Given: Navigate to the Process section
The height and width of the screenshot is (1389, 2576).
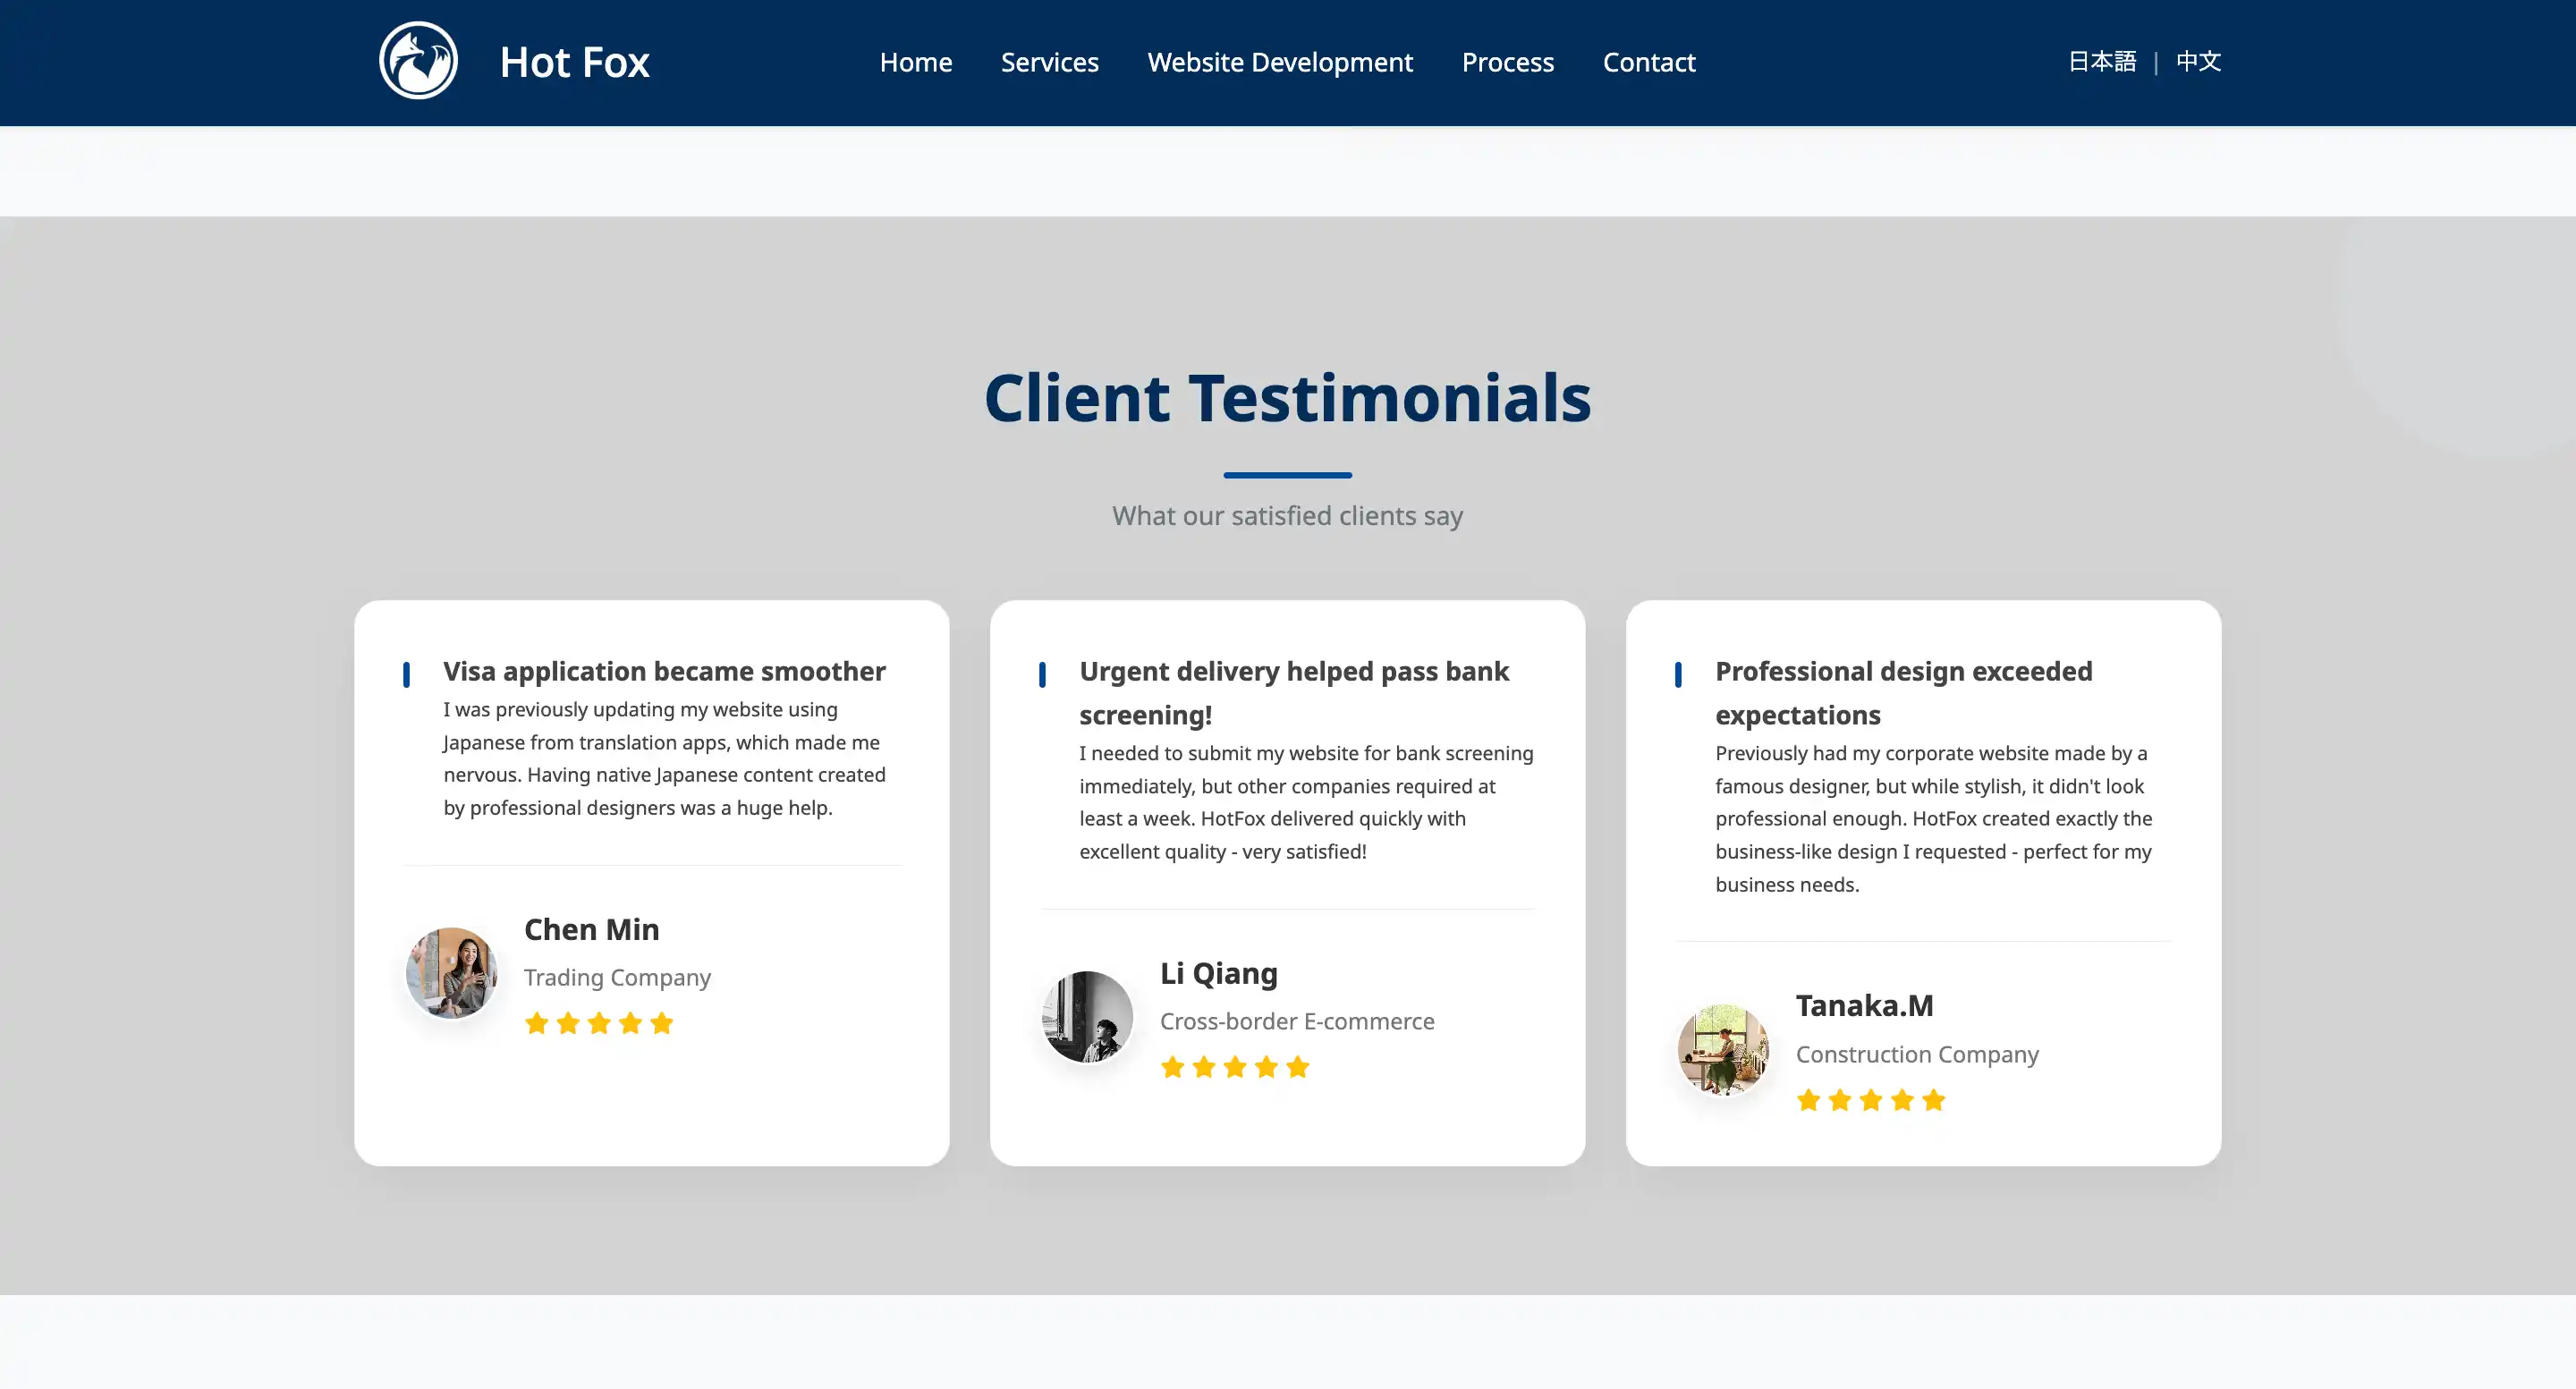Looking at the screenshot, I should [1507, 62].
